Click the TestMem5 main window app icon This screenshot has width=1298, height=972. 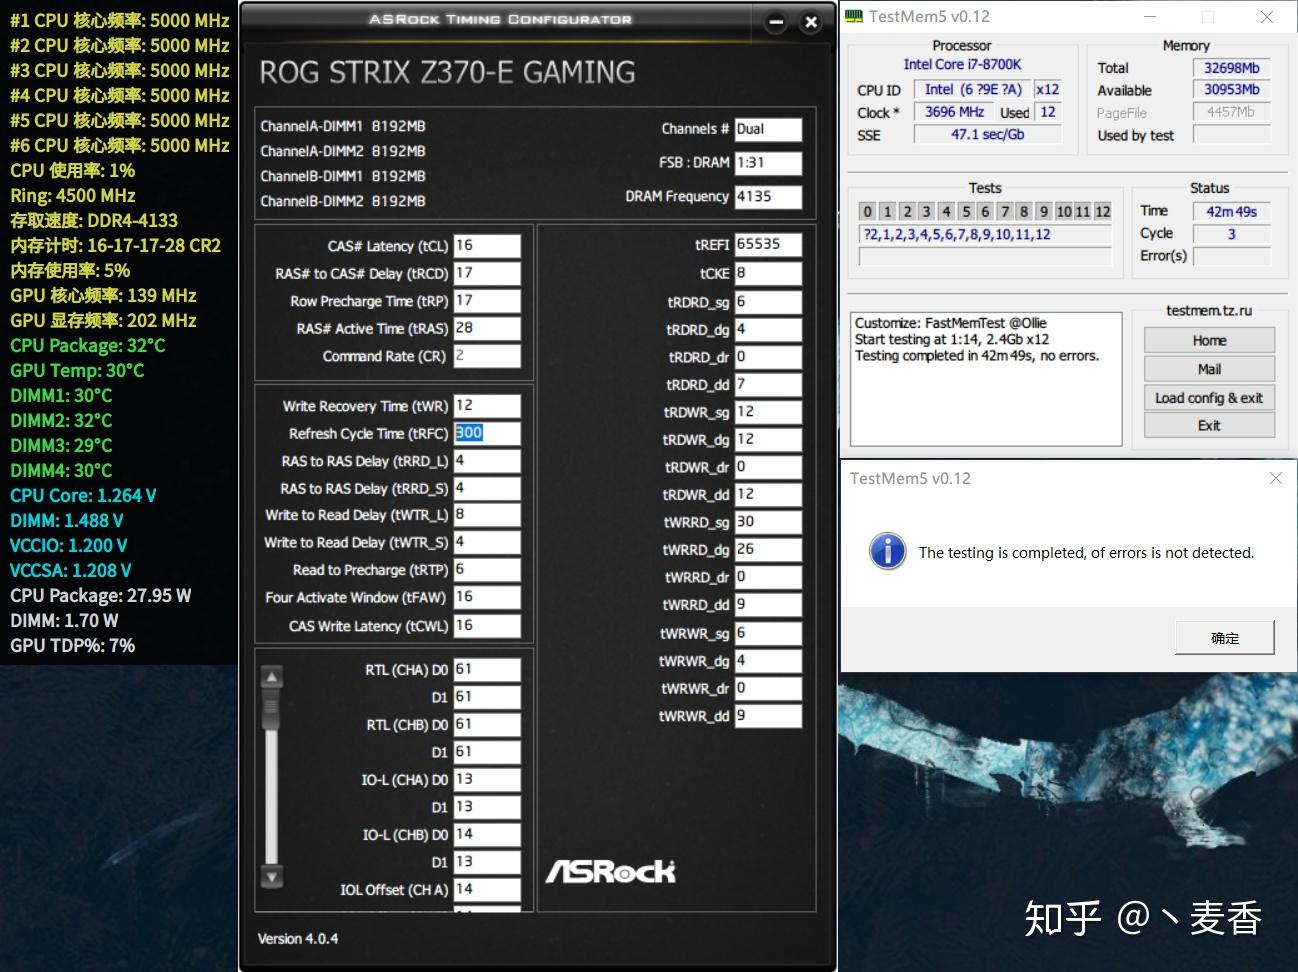pos(853,16)
